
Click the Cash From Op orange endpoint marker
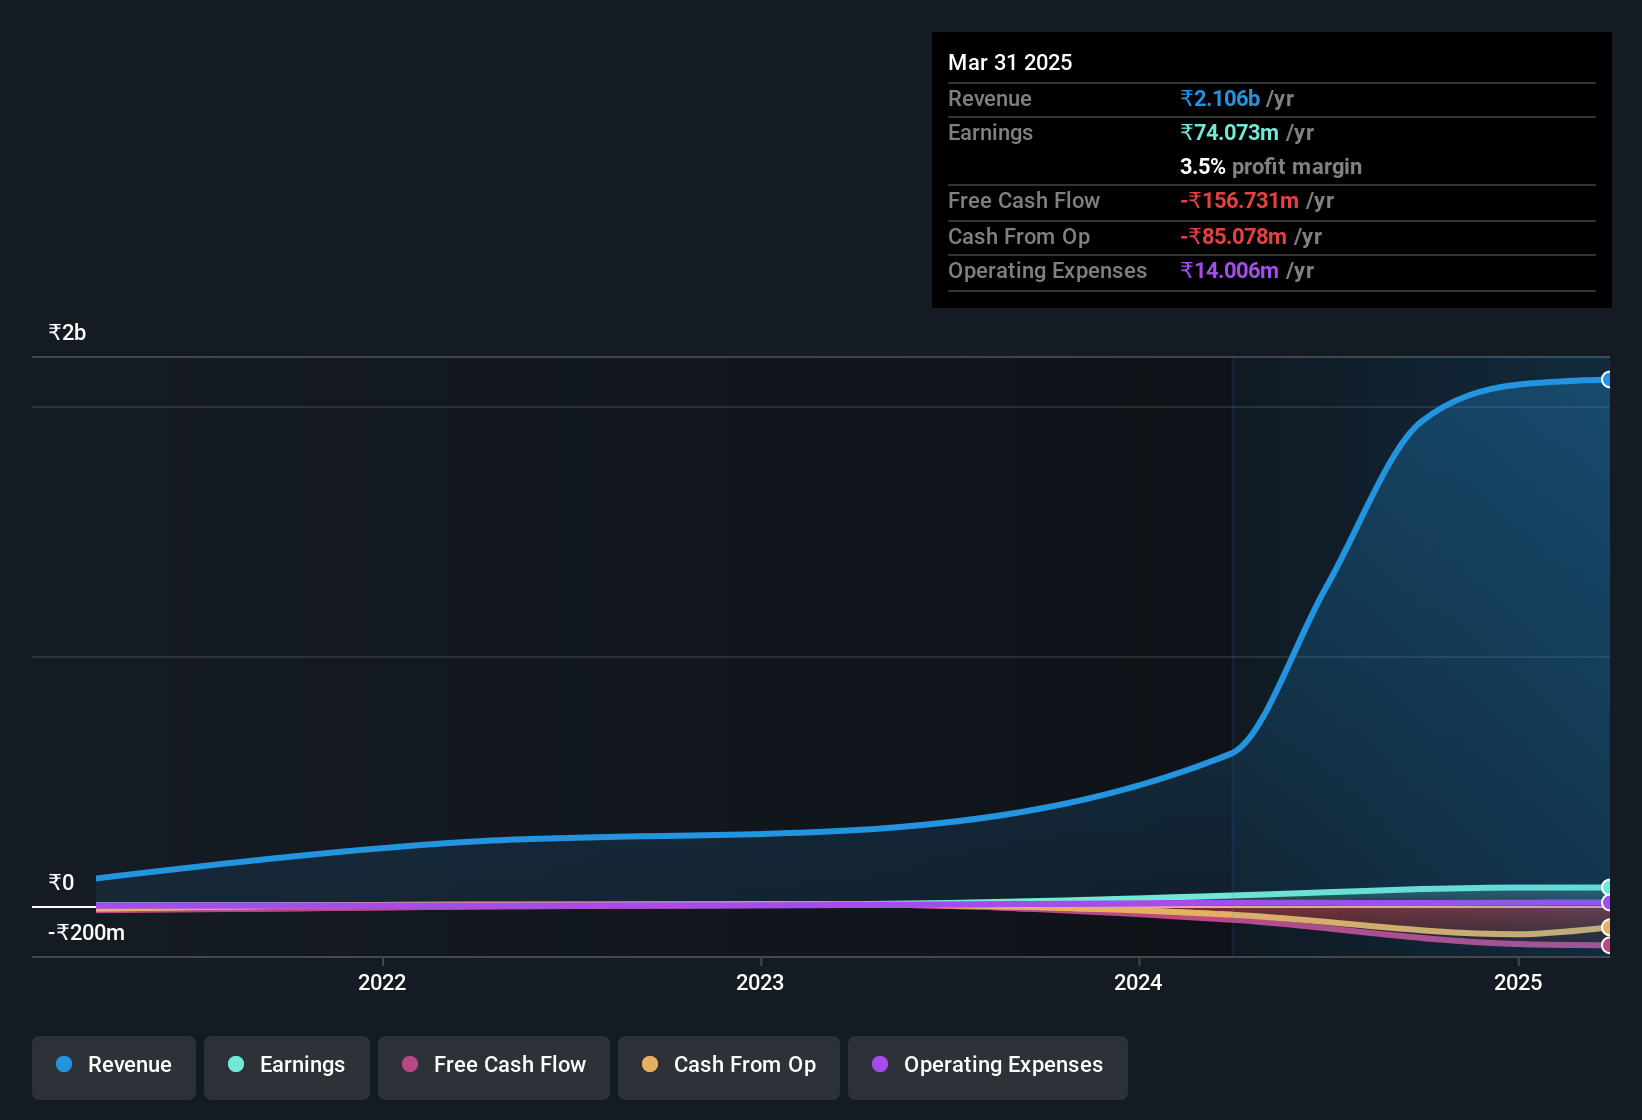[x=1607, y=928]
